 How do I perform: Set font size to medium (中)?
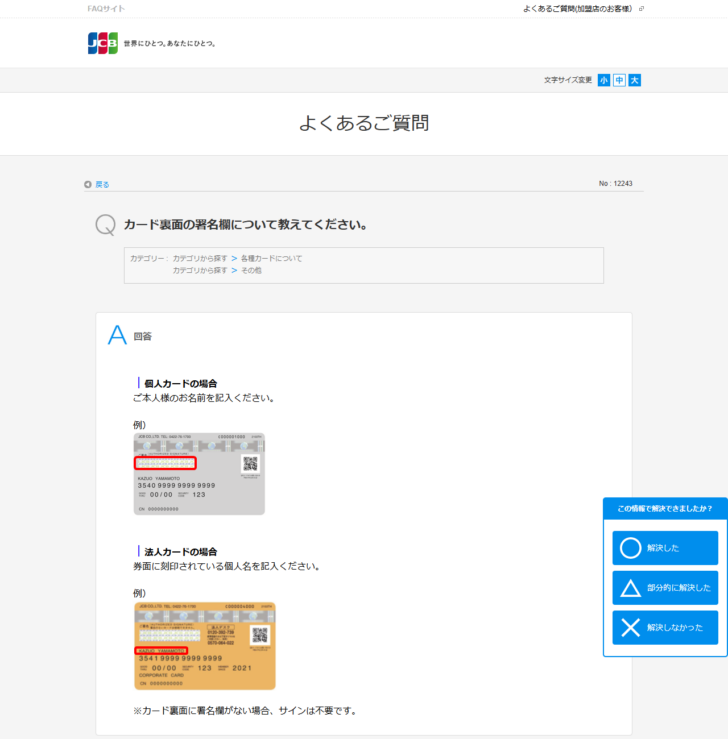click(619, 80)
